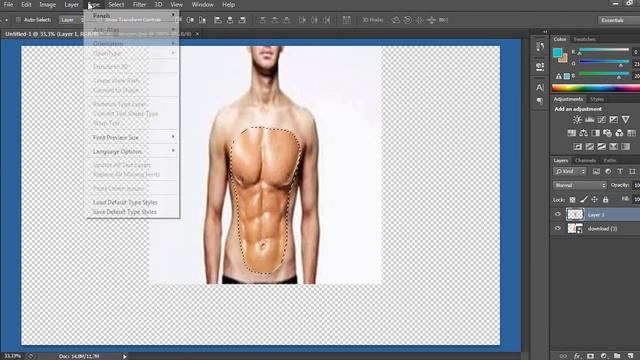Toggle lock all
640x360 pixels.
606,200
